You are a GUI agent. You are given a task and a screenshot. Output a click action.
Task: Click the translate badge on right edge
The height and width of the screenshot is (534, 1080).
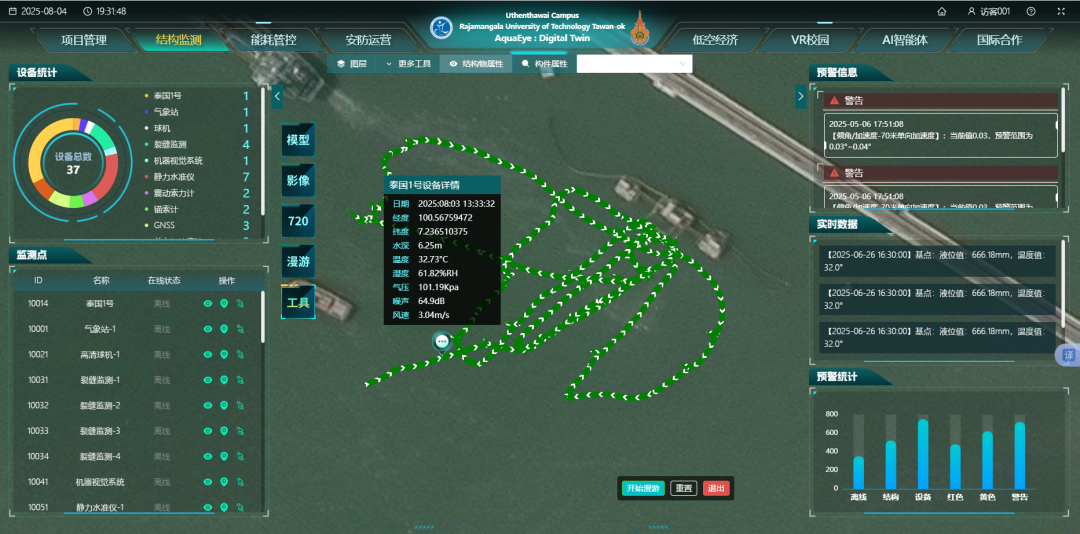(x=1068, y=356)
